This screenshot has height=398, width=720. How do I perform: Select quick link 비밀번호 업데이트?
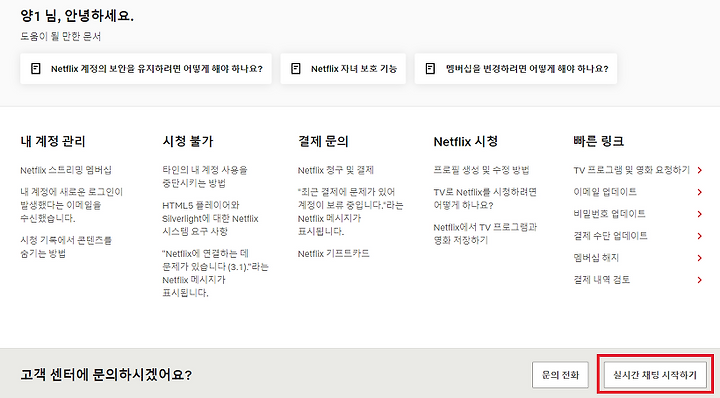click(609, 214)
